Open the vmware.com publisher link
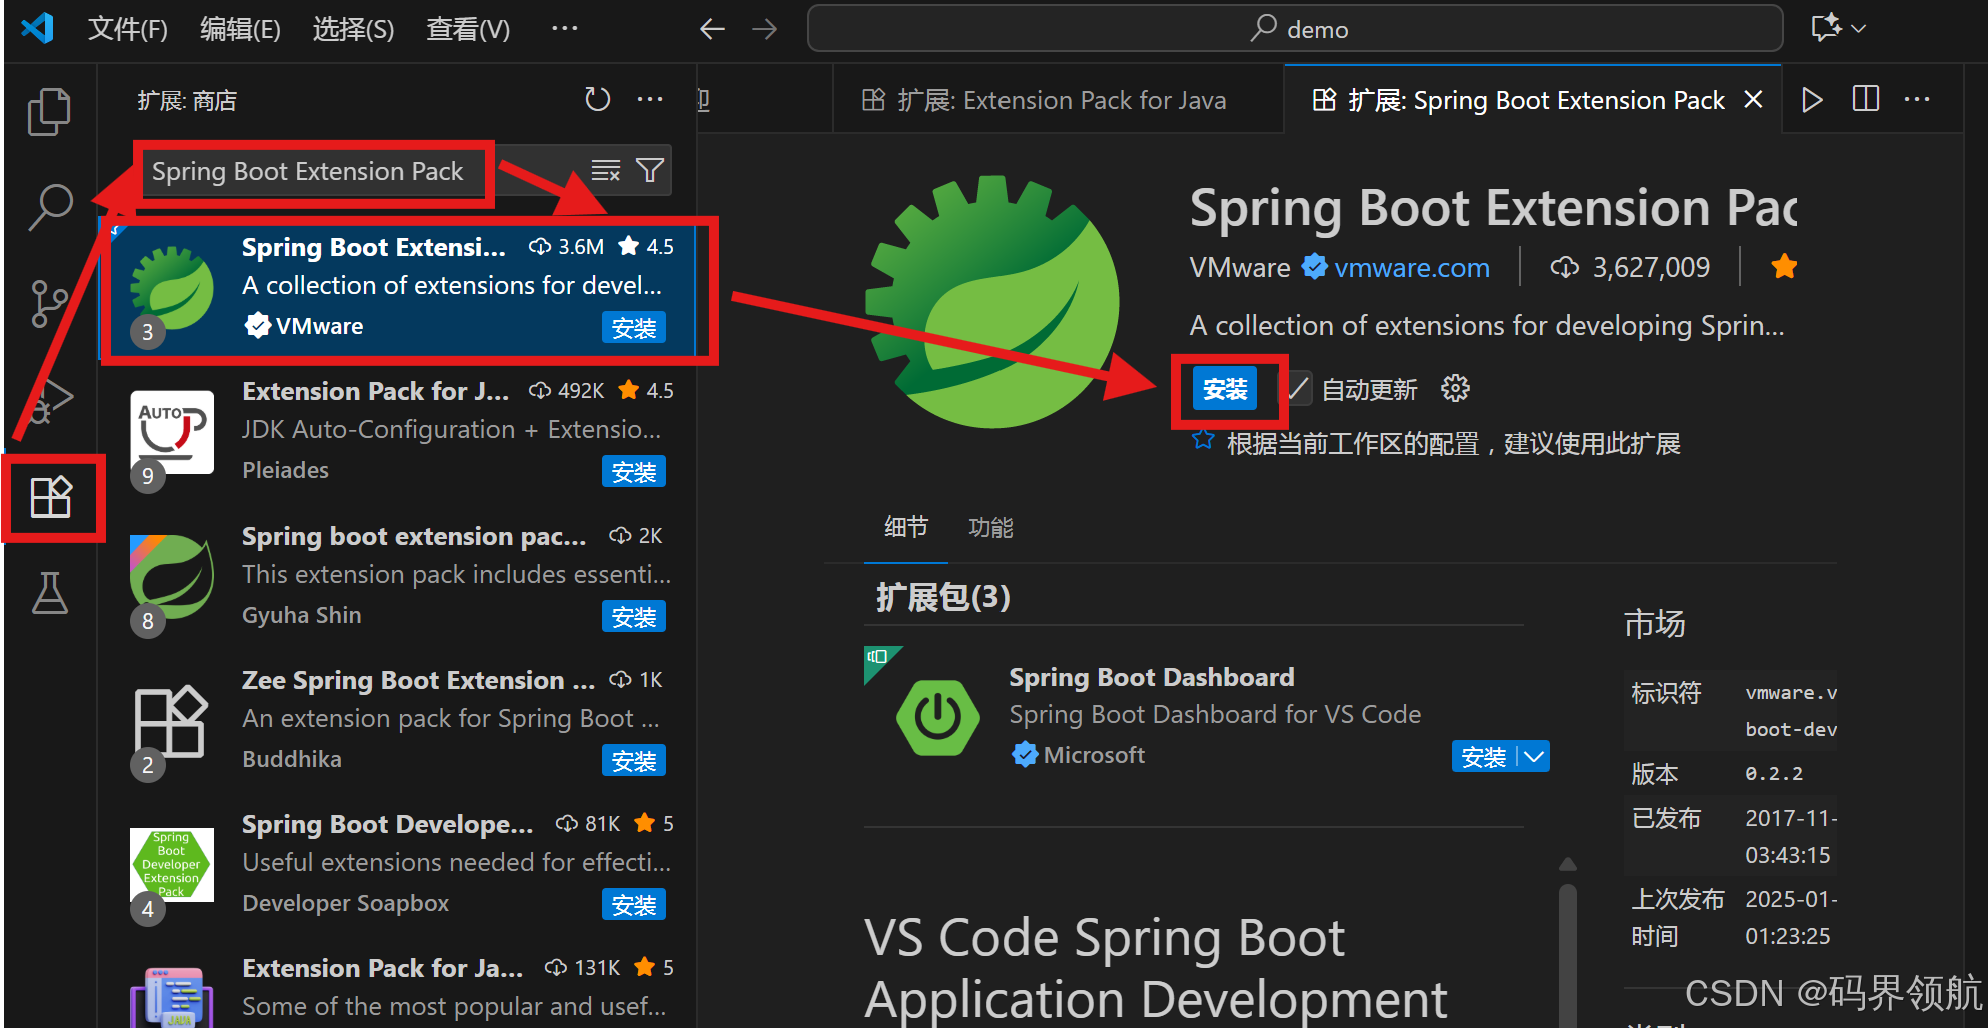This screenshot has width=1988, height=1028. click(x=1412, y=268)
